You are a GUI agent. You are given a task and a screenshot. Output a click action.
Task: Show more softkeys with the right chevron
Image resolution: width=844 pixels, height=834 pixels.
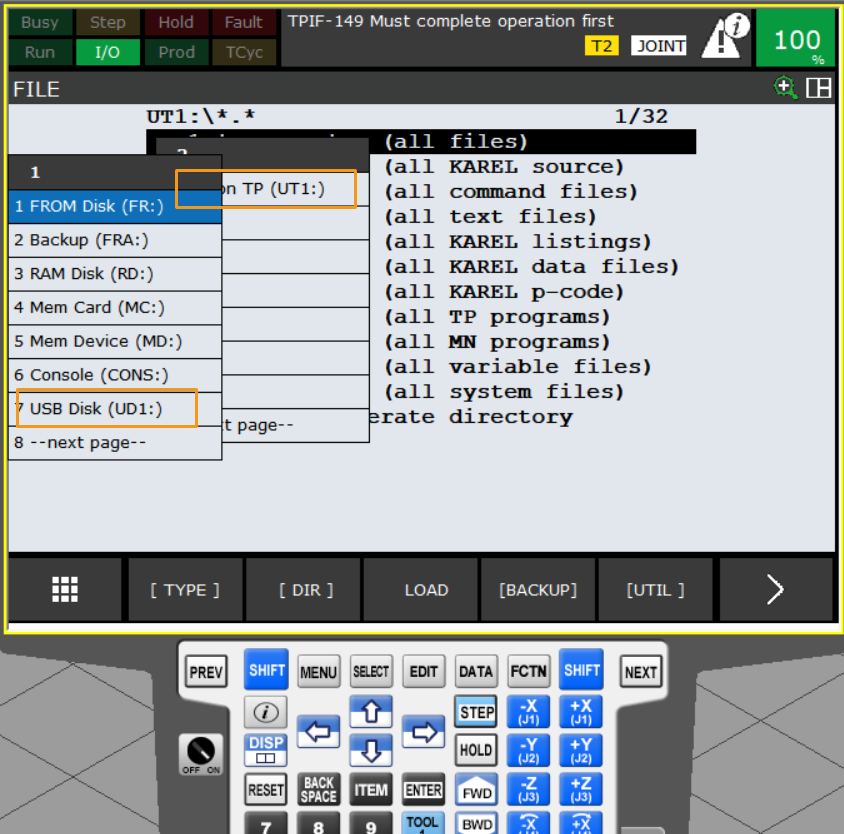tap(775, 590)
